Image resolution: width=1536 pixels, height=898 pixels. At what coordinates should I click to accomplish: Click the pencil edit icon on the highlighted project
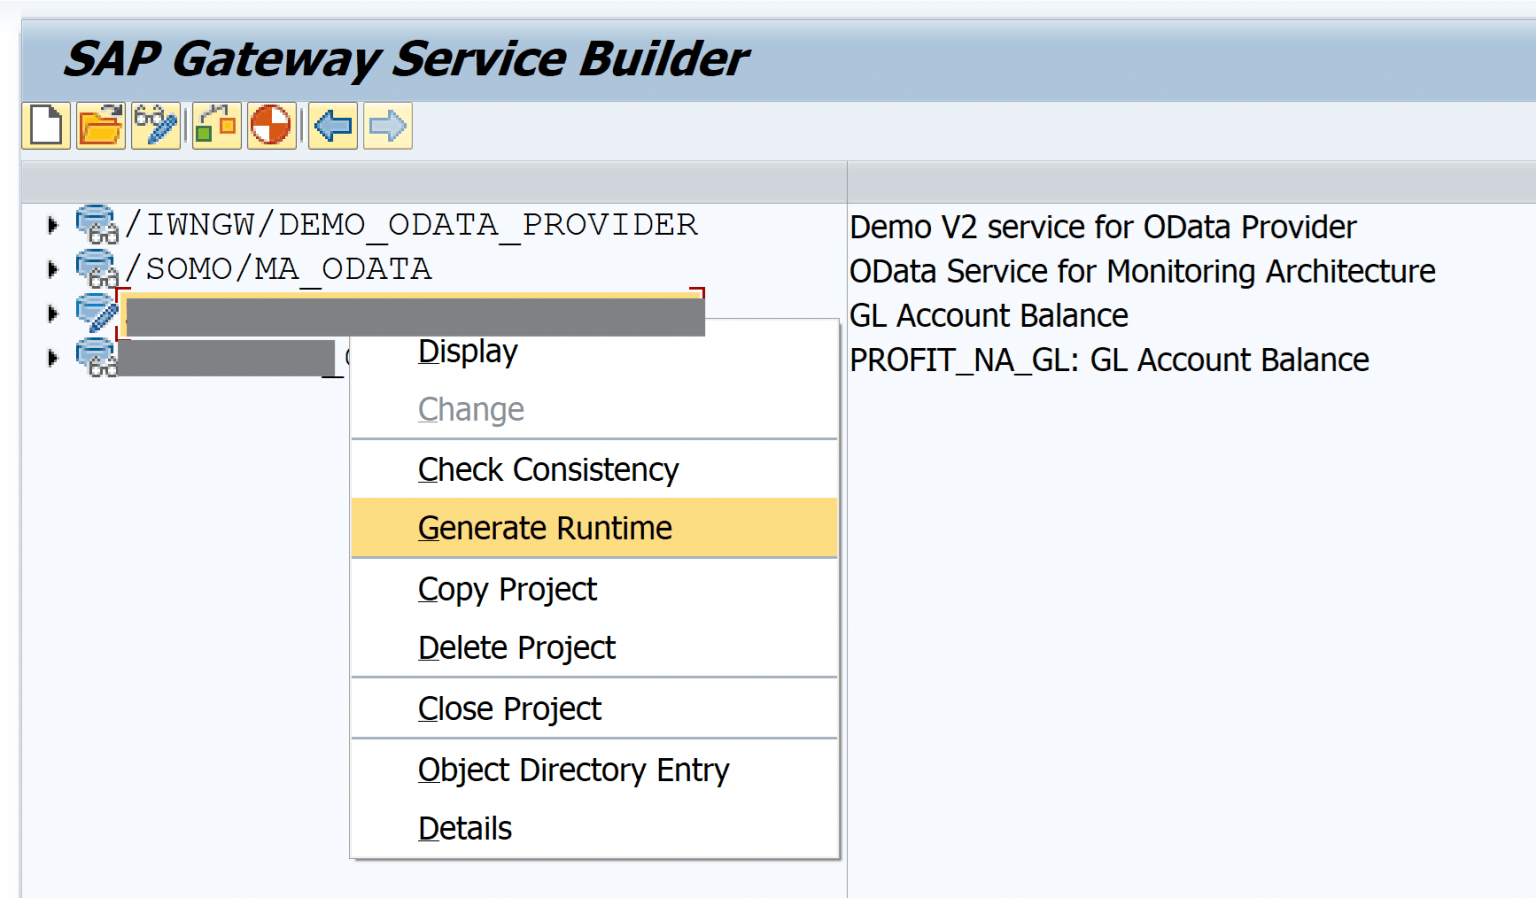[95, 310]
